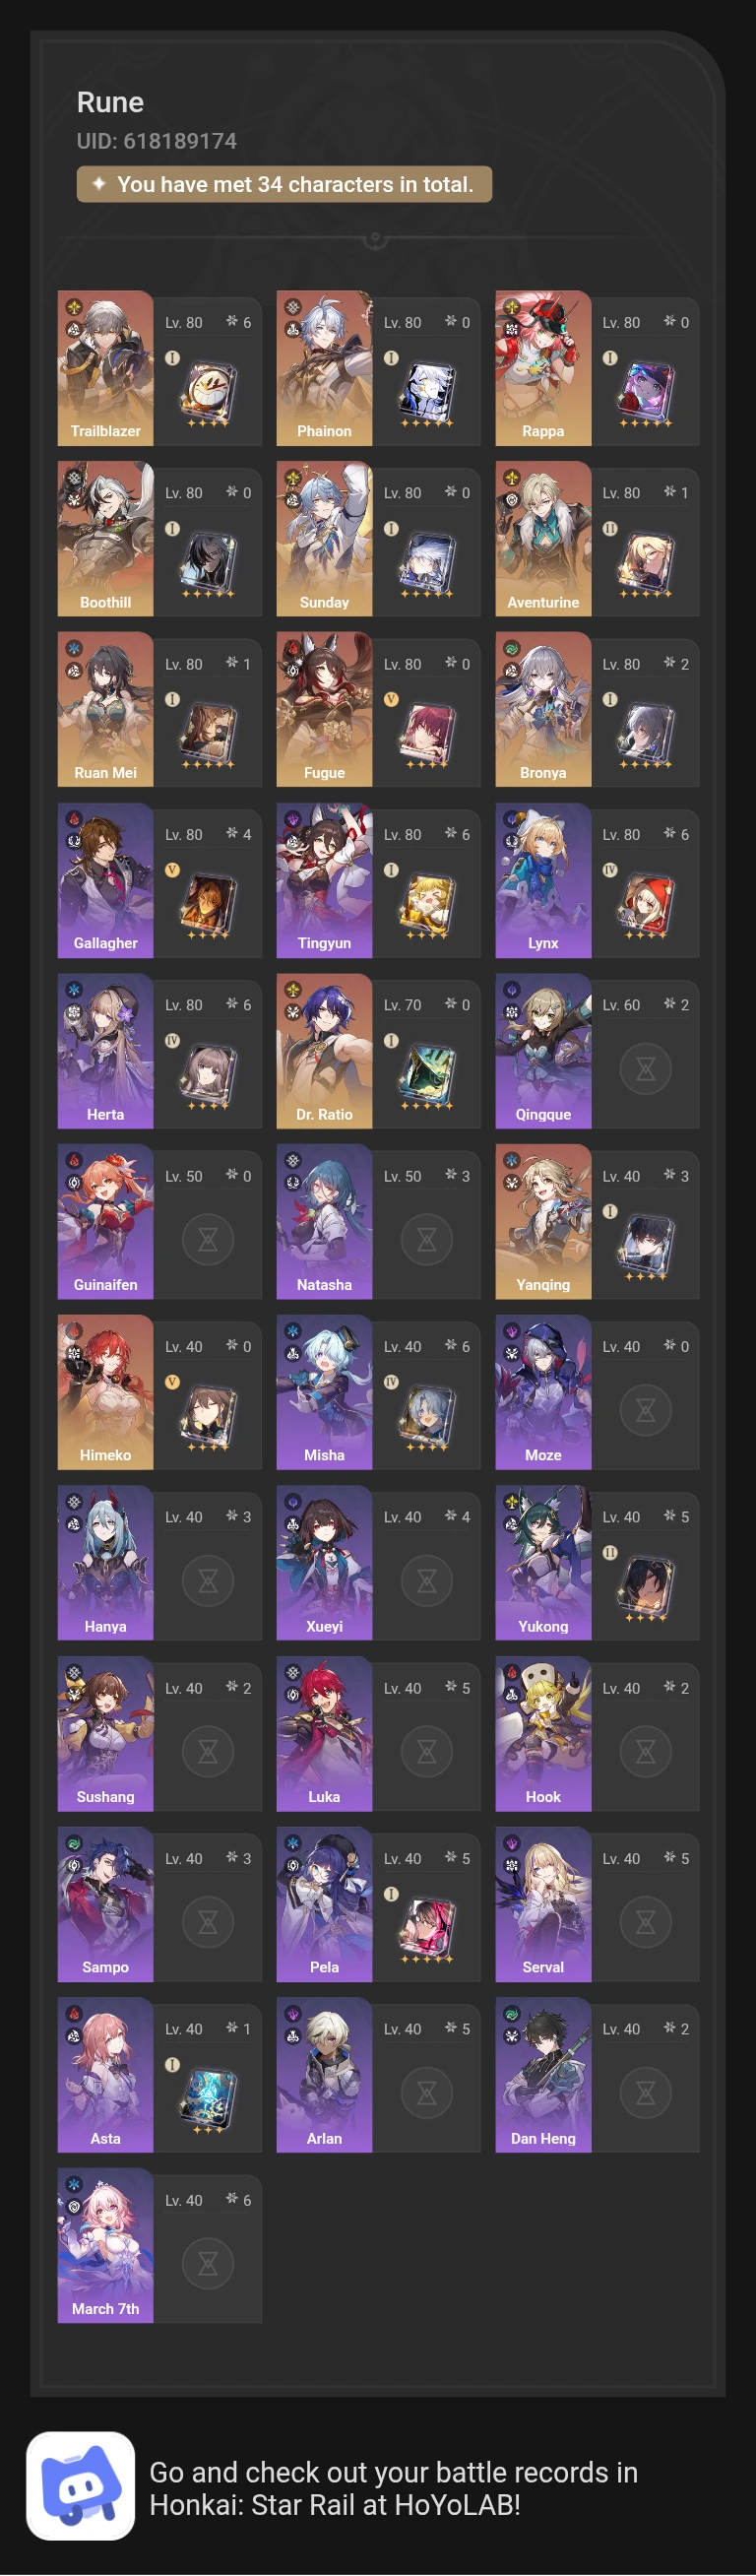This screenshot has height=2576, width=756.
Task: Open Trailblazer's equipped light cone icon
Action: (208, 393)
